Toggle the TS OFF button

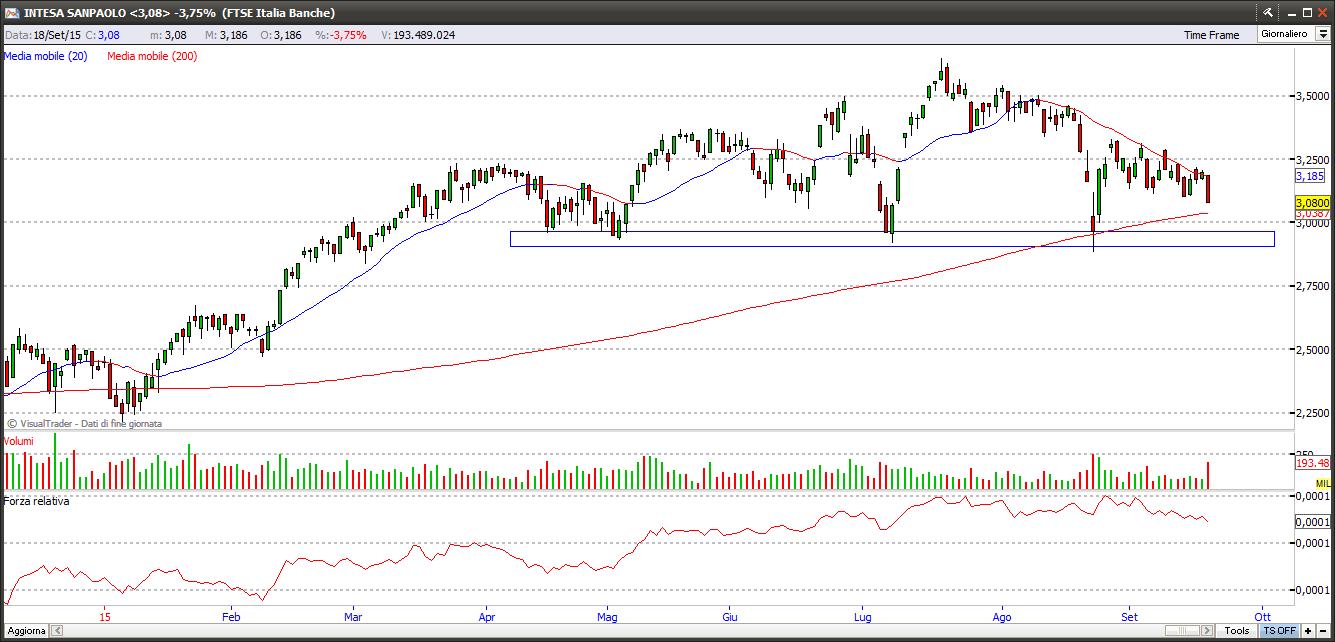pyautogui.click(x=1279, y=630)
